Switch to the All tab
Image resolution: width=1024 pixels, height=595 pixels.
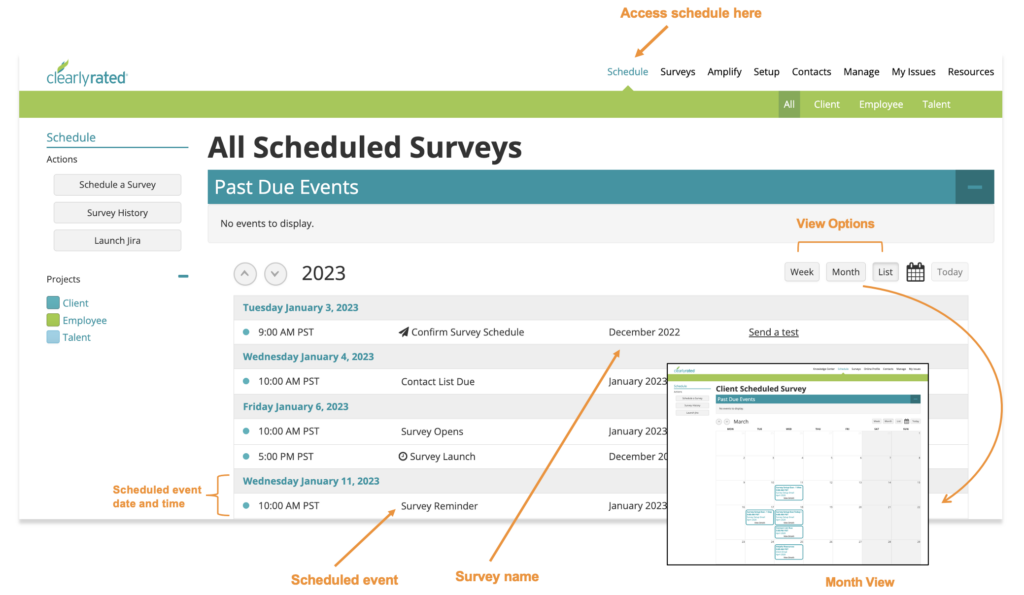pyautogui.click(x=789, y=103)
